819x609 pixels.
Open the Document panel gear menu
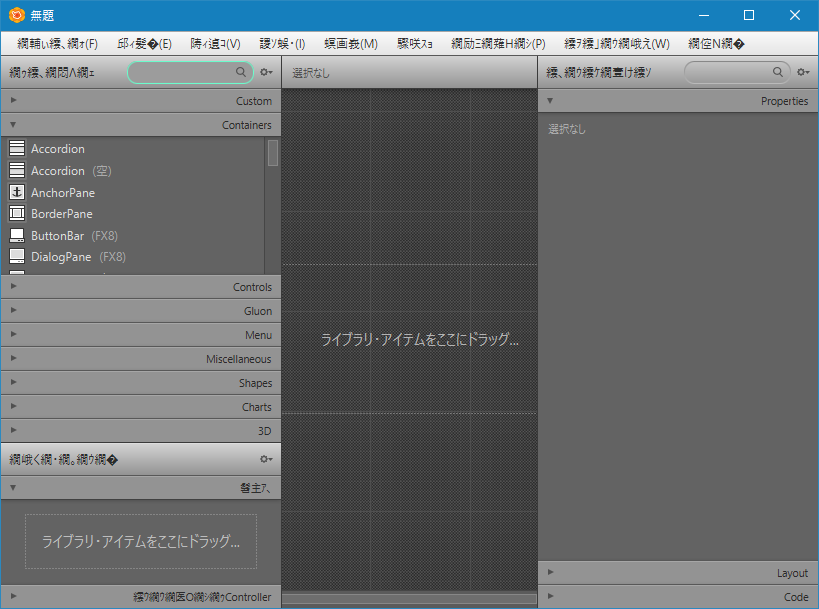[265, 459]
